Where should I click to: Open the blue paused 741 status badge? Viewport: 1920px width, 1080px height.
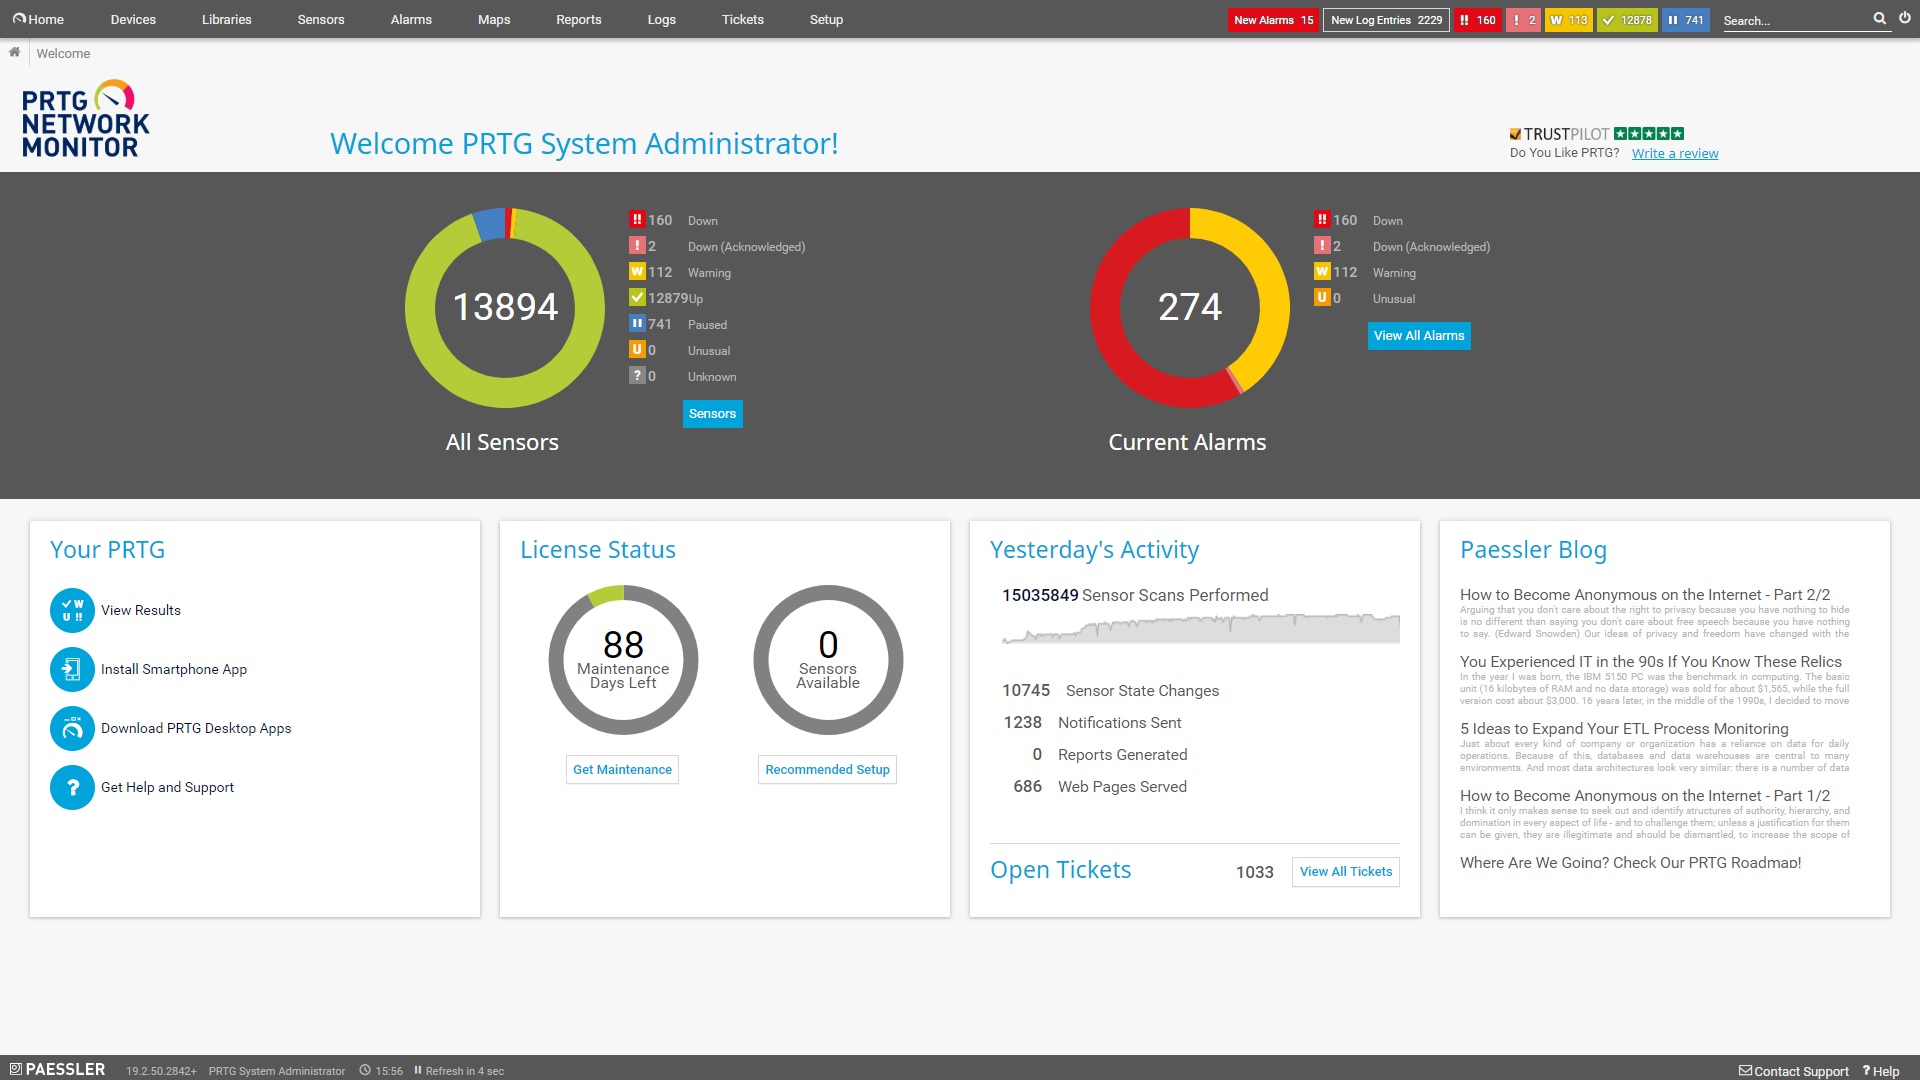1686,20
